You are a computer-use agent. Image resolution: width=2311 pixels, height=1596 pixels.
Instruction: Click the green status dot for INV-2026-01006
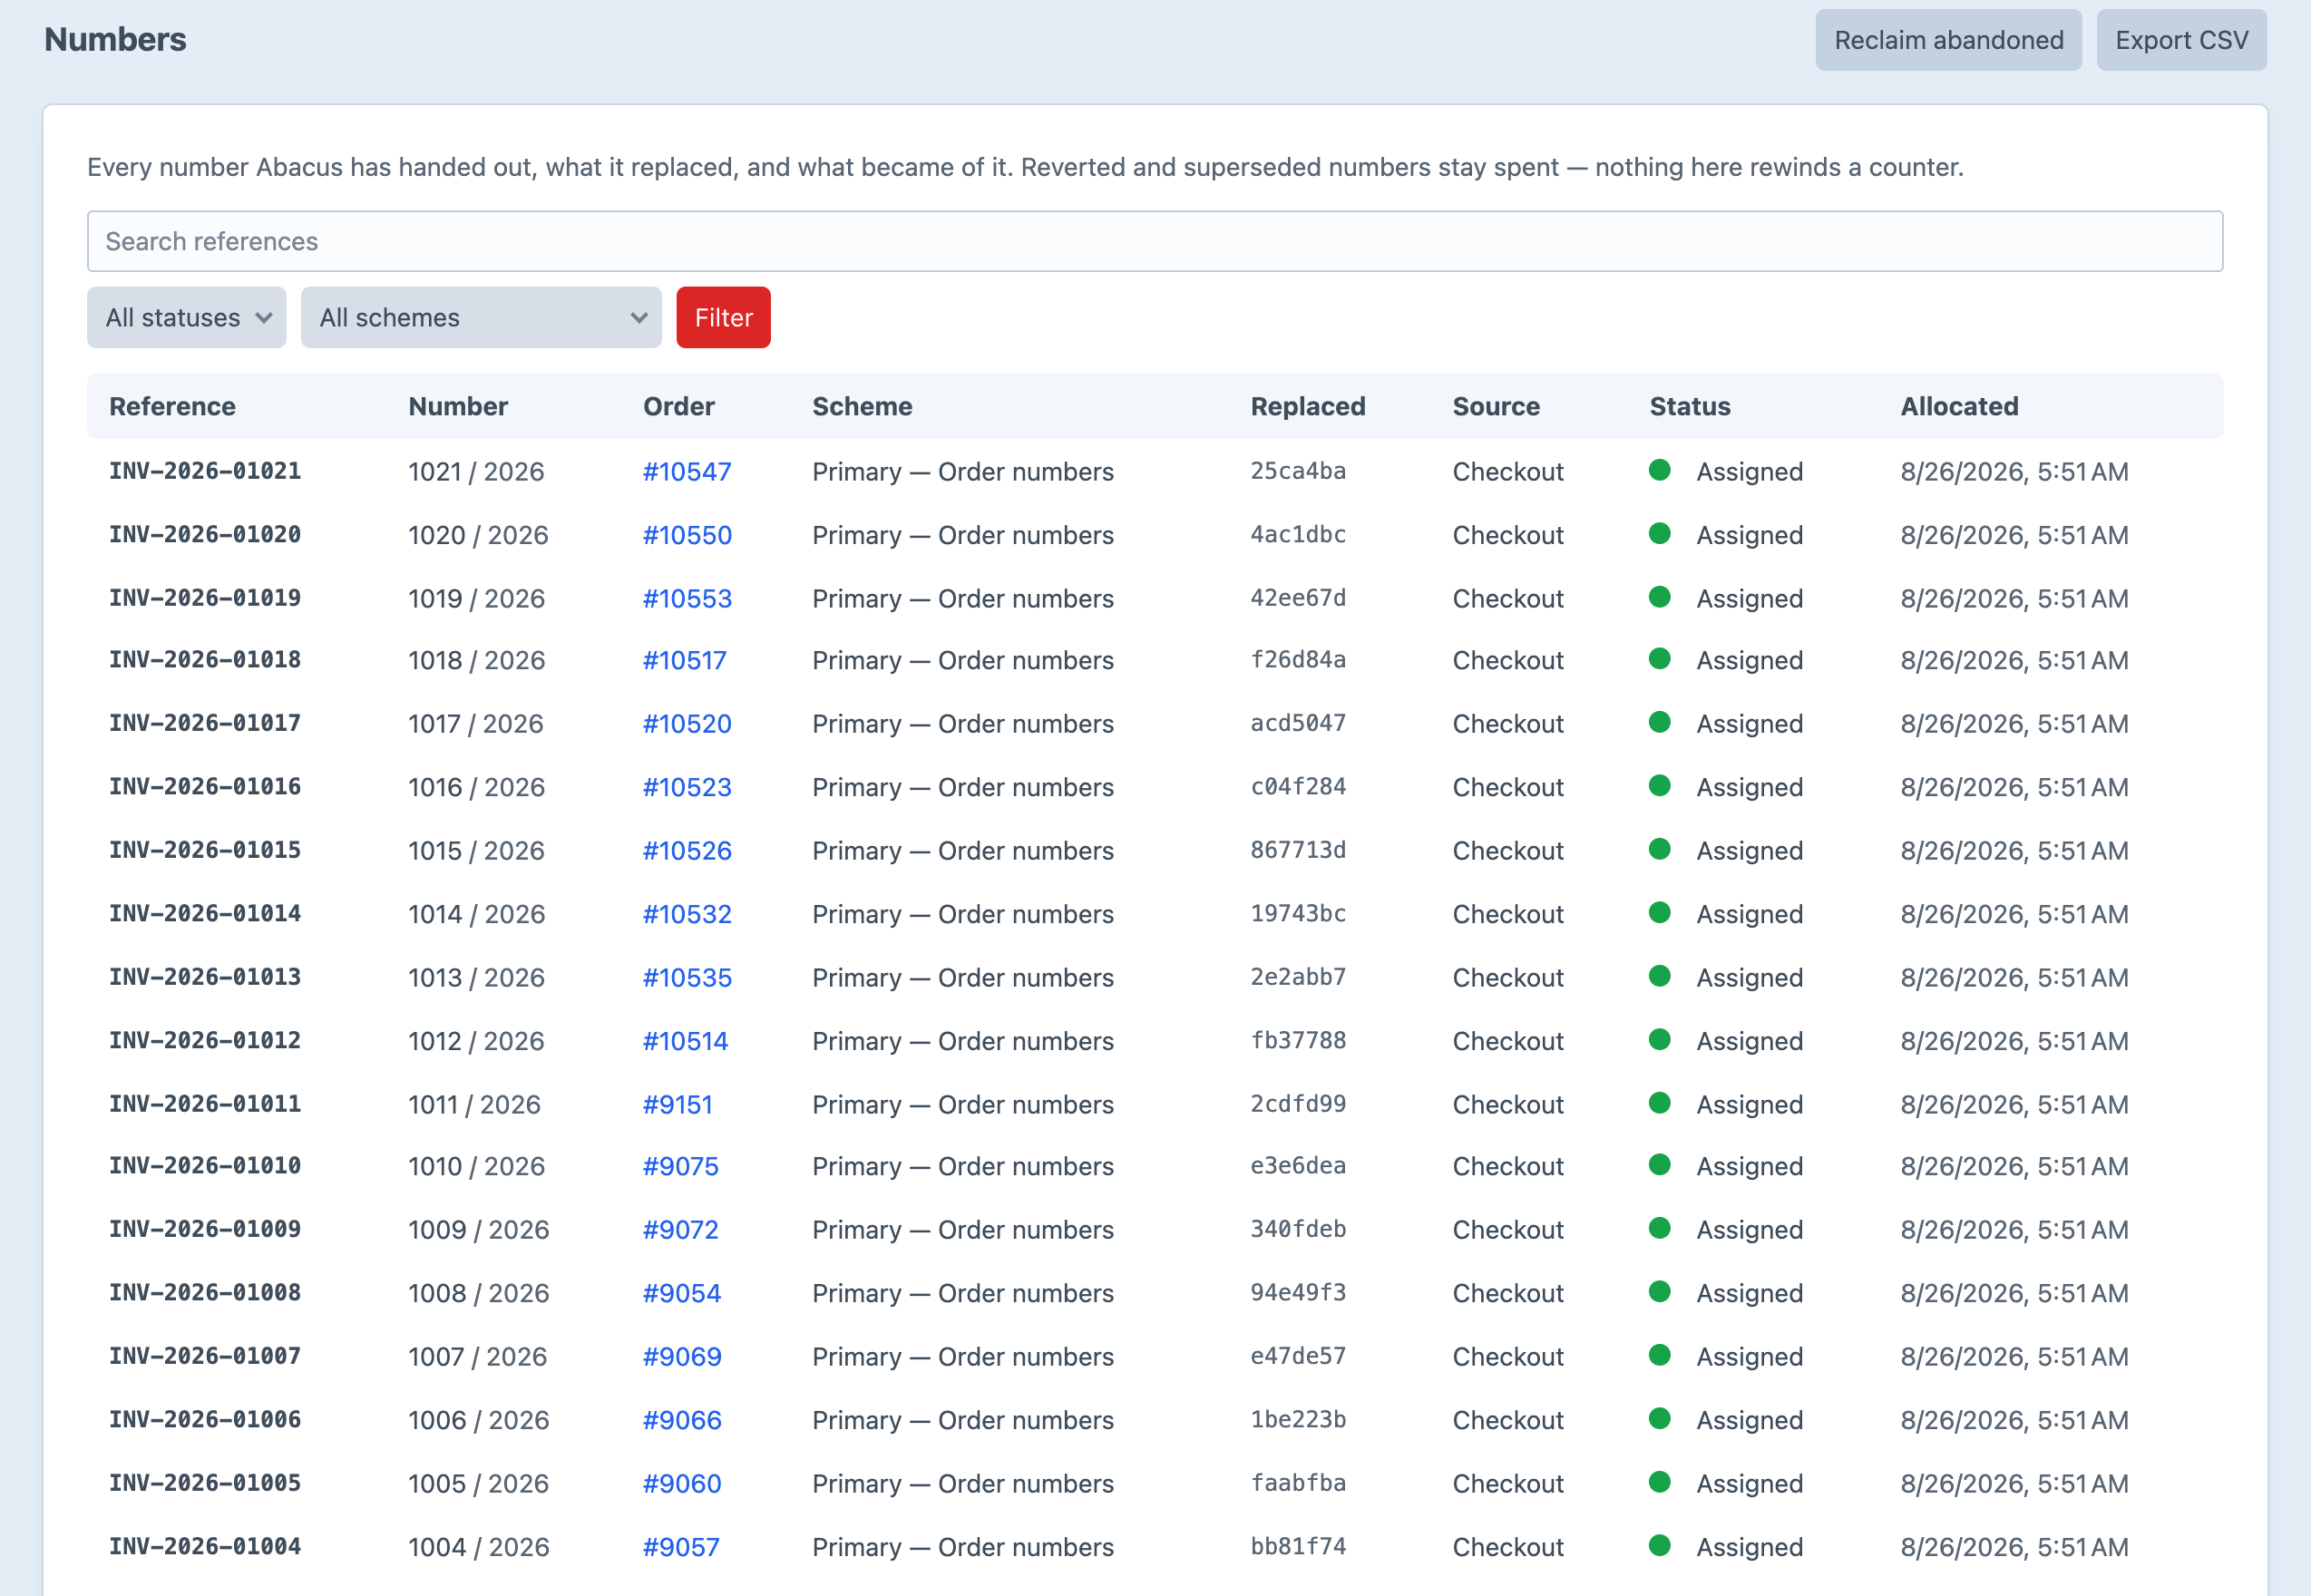[1660, 1419]
